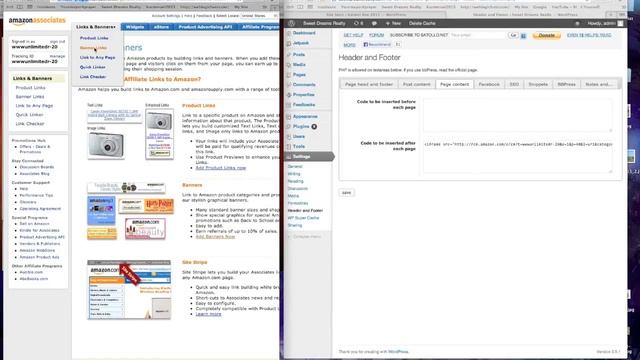Click the Feedbacks icon in WordPress sidebar

click(x=289, y=105)
